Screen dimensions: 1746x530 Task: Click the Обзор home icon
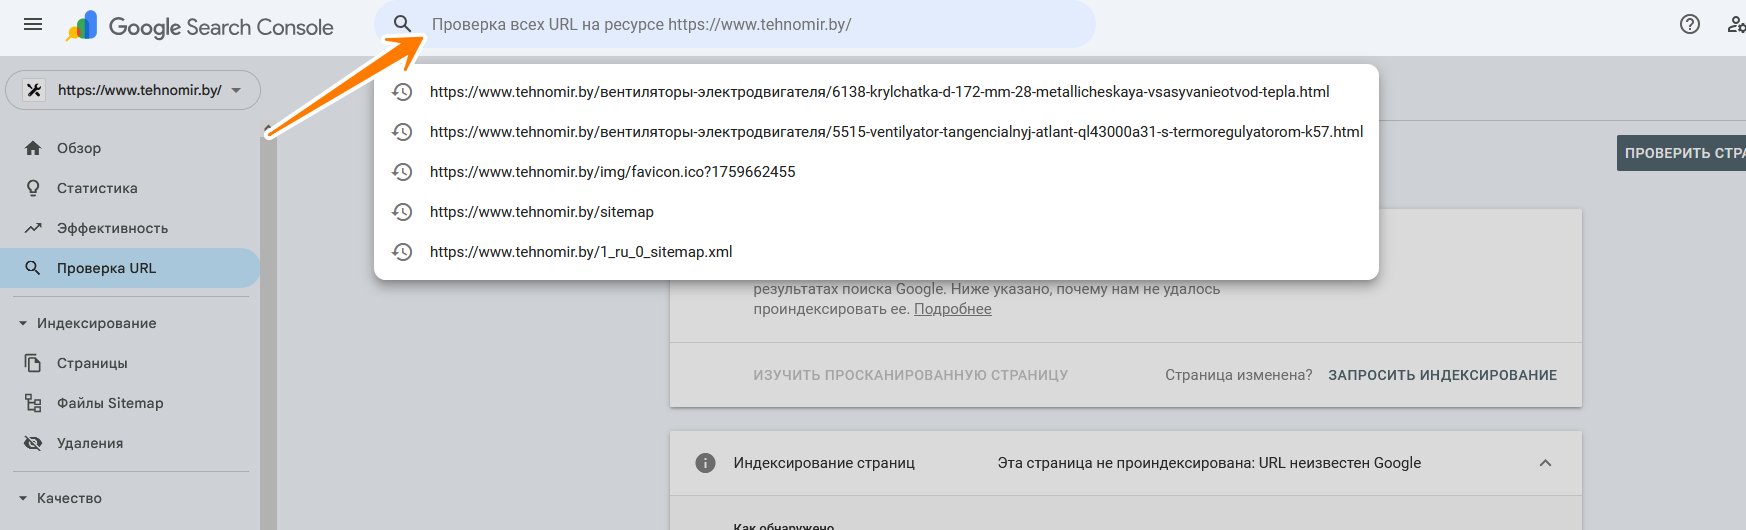point(33,148)
